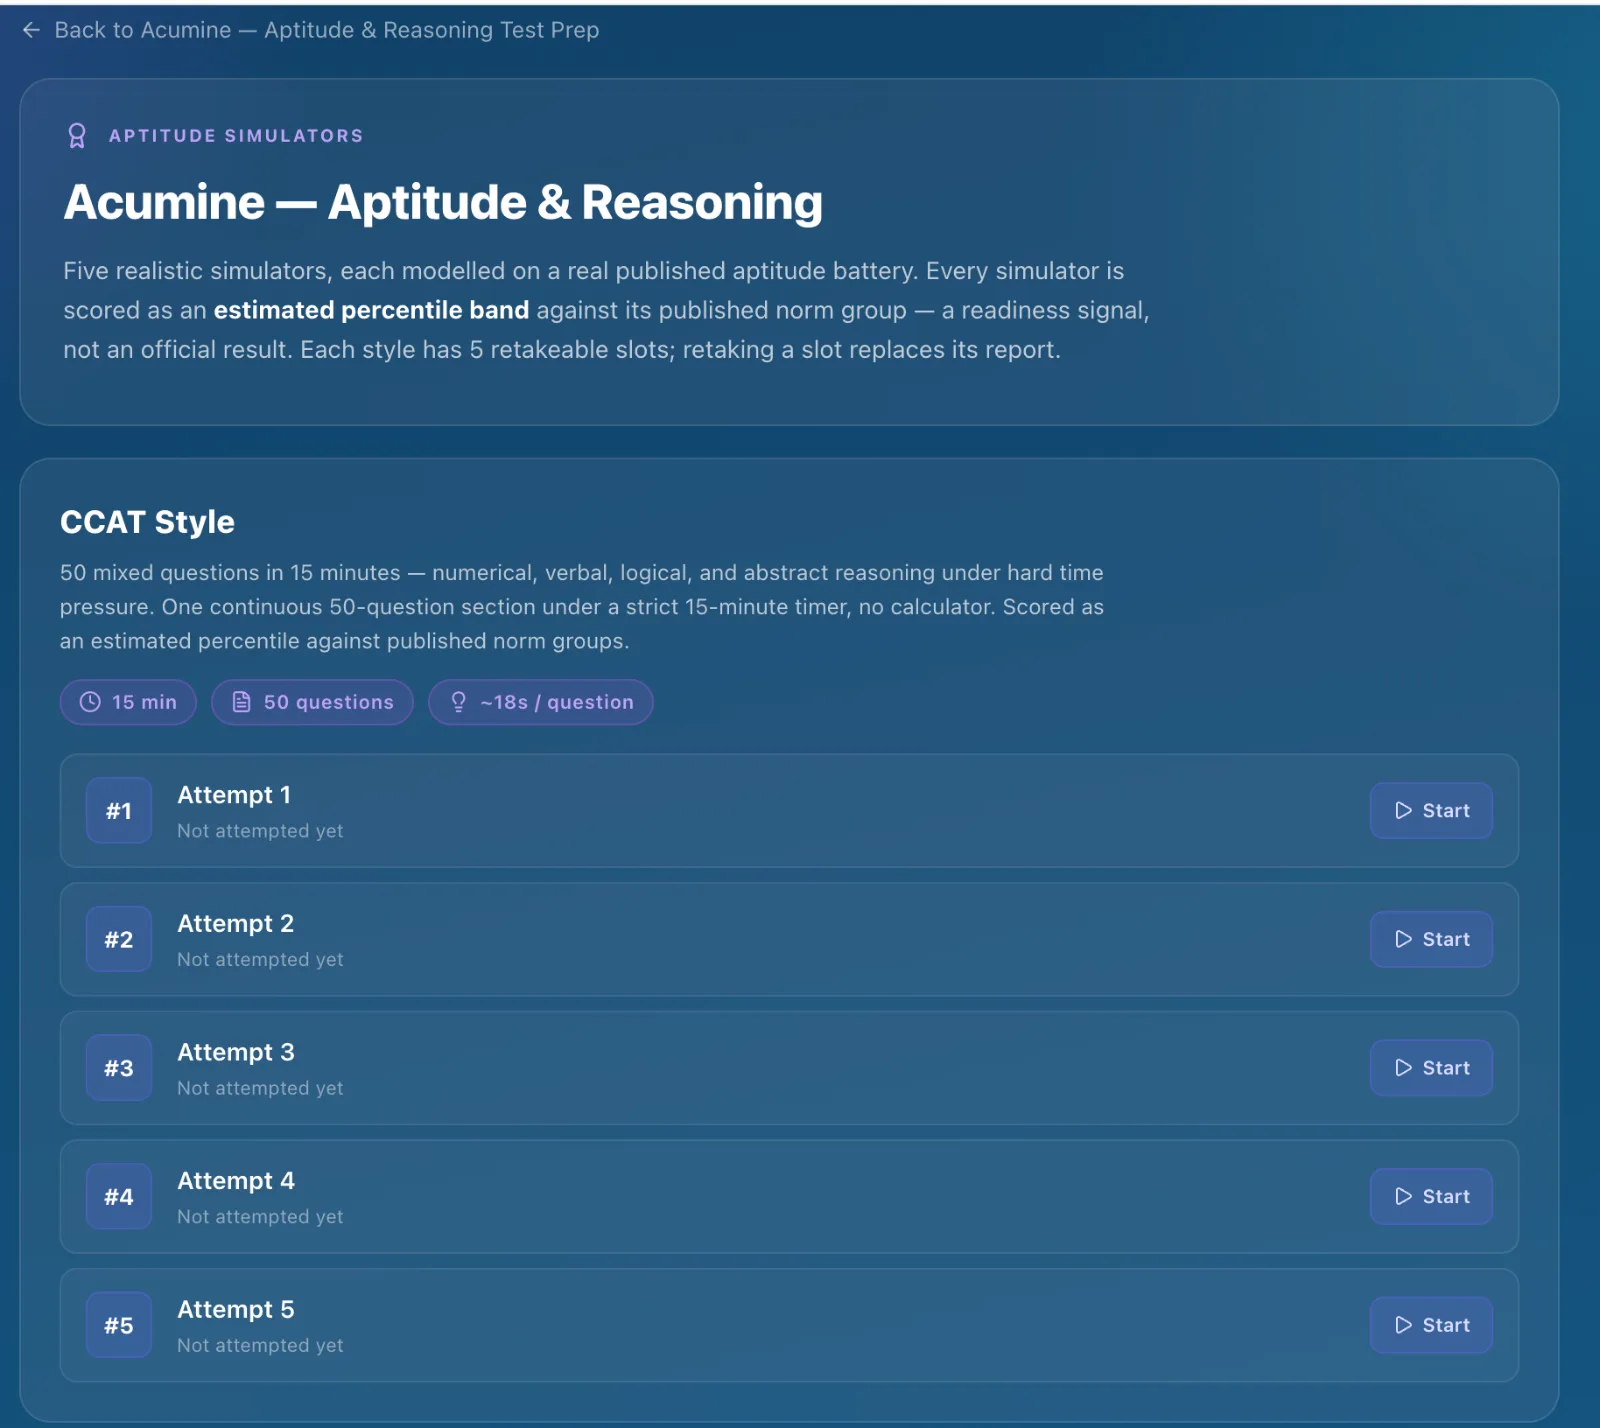Select the Attempt 4 title
This screenshot has width=1600, height=1428.
click(236, 1181)
